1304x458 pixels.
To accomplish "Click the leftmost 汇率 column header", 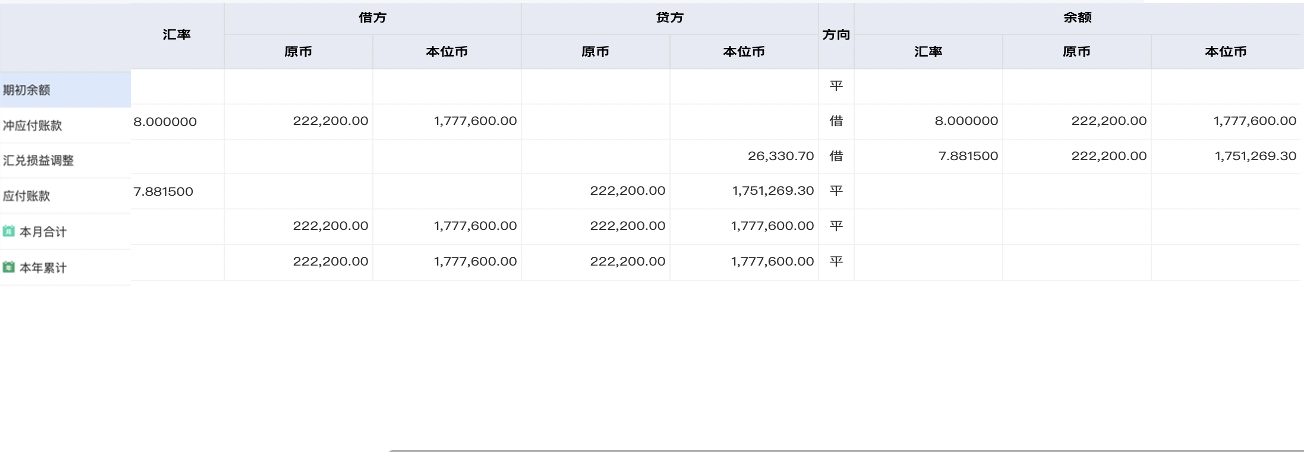I will point(177,34).
